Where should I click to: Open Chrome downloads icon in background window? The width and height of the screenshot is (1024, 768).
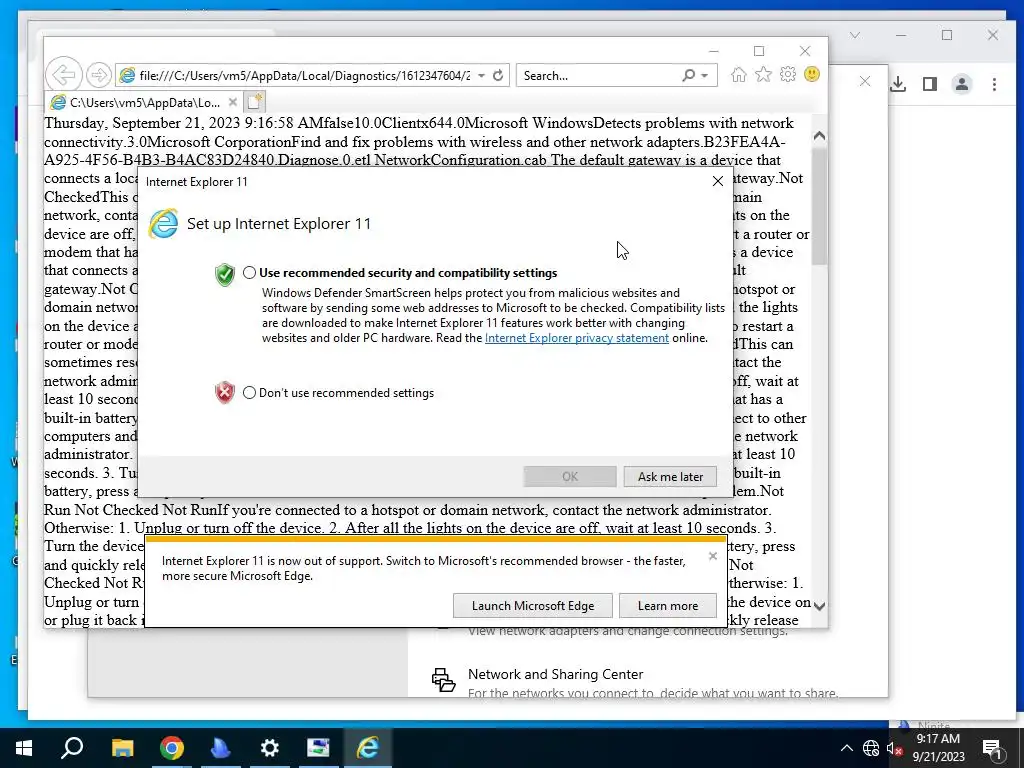(898, 84)
